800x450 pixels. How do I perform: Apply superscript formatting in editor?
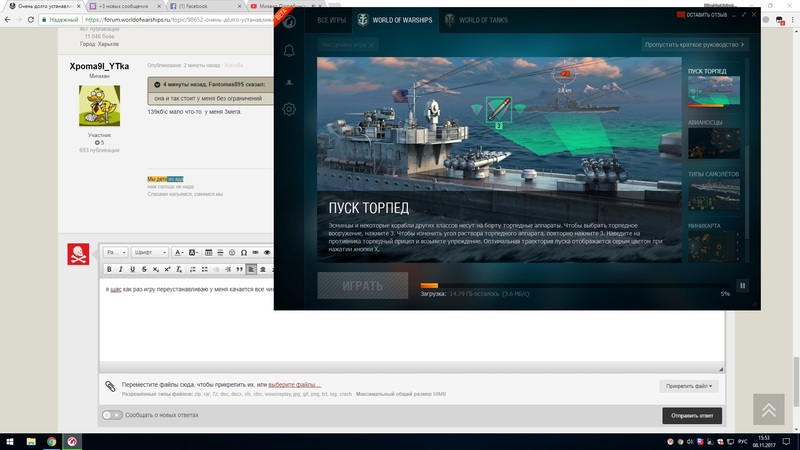pos(167,269)
